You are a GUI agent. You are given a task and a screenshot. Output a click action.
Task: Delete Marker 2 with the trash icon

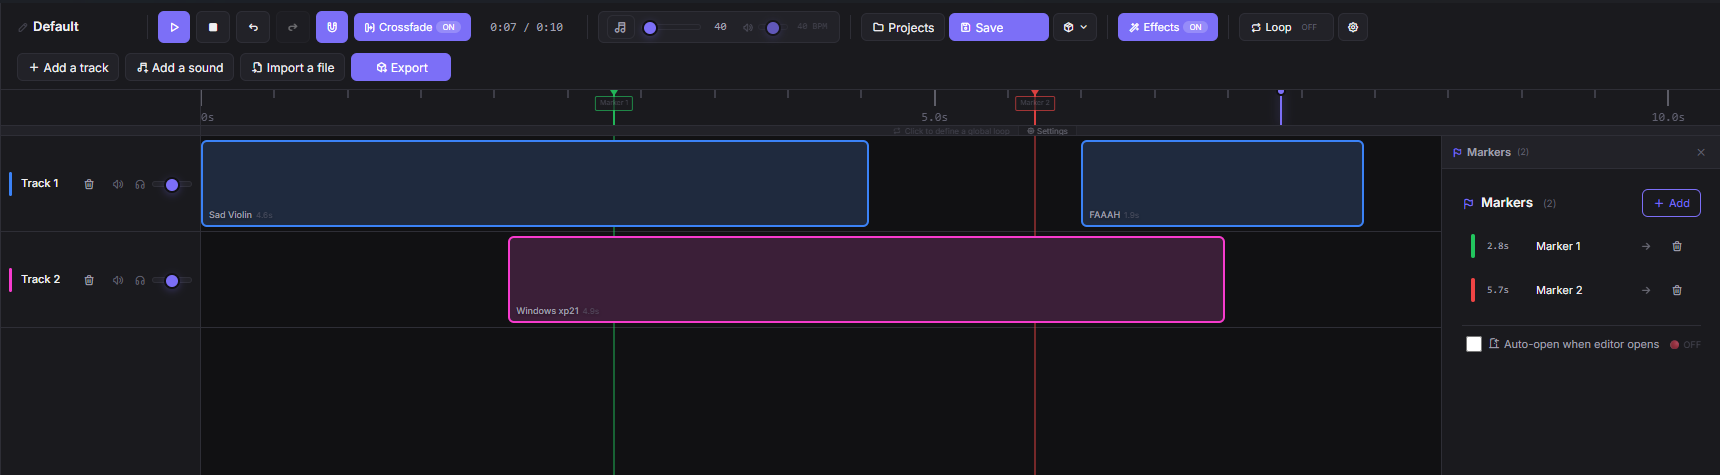tap(1677, 290)
